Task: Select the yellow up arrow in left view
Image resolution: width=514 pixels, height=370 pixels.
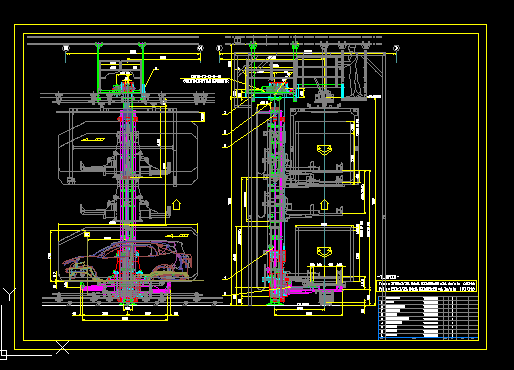Action: tap(176, 204)
